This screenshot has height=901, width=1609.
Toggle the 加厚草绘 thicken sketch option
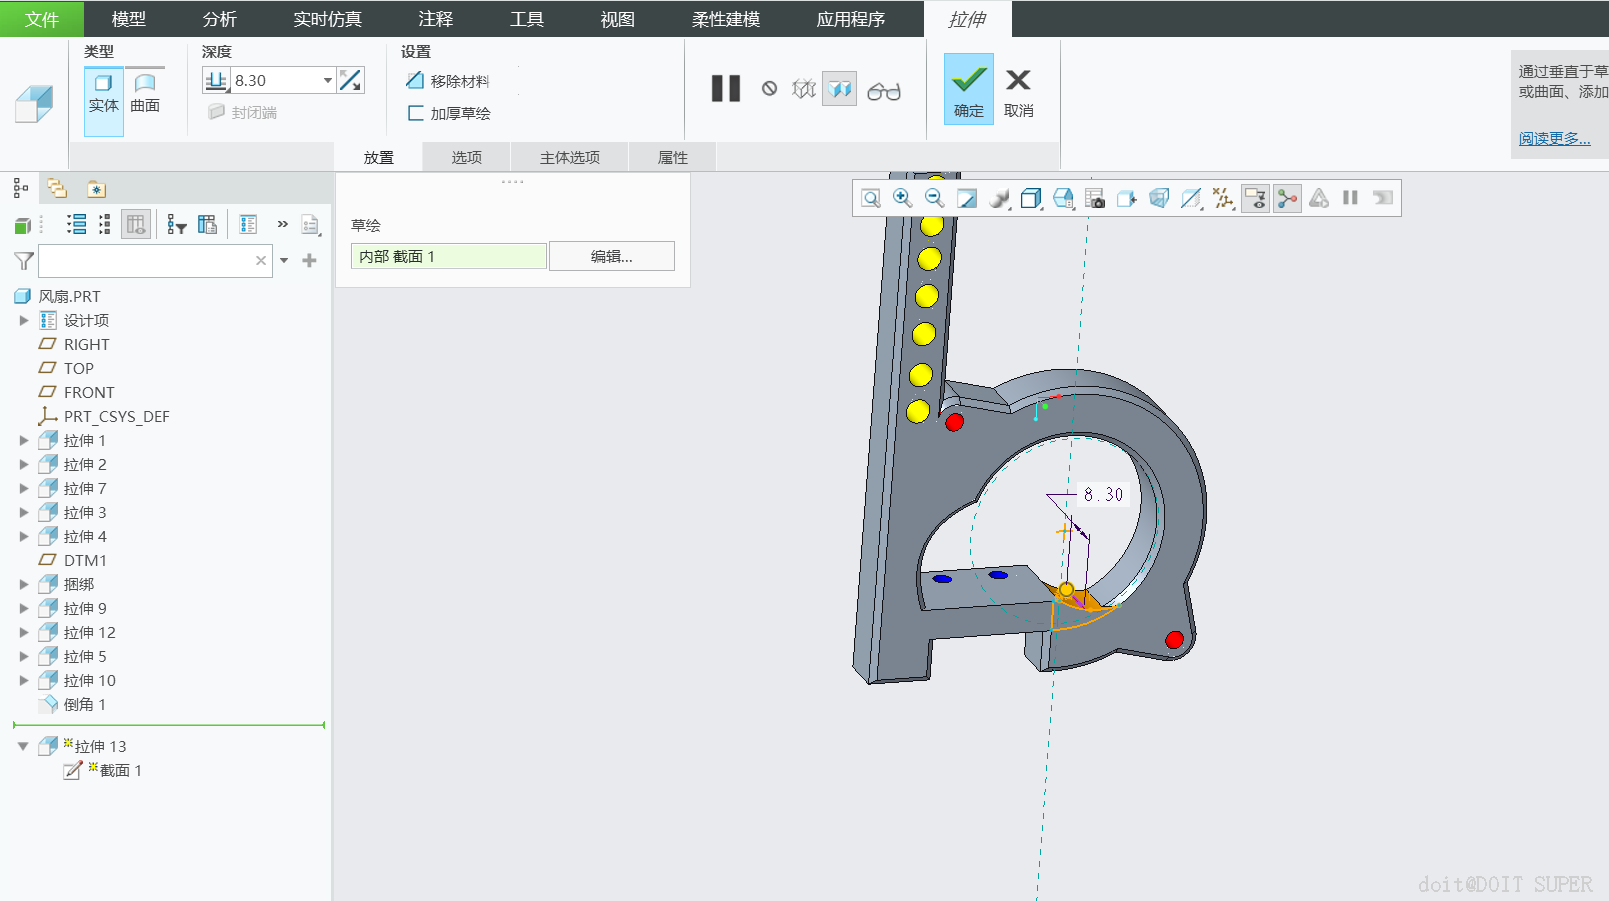[449, 113]
